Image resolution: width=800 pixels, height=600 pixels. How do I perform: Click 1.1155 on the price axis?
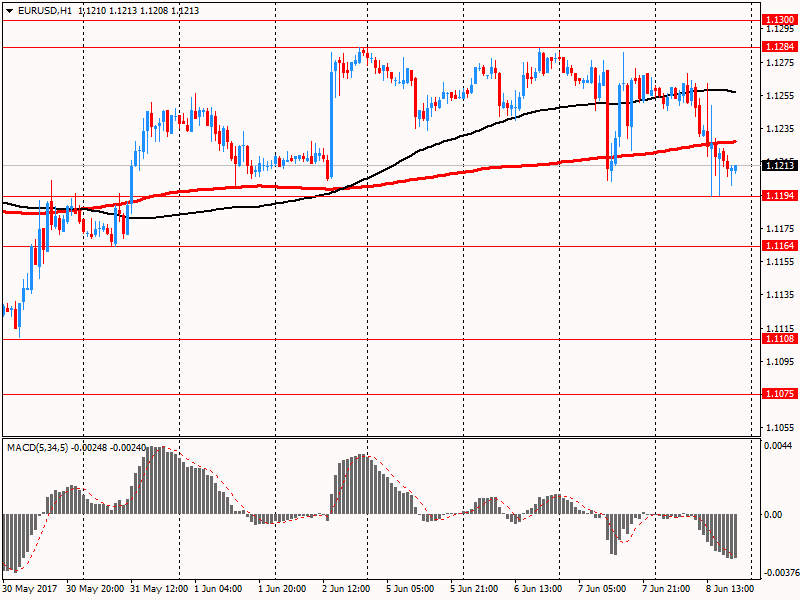click(781, 262)
